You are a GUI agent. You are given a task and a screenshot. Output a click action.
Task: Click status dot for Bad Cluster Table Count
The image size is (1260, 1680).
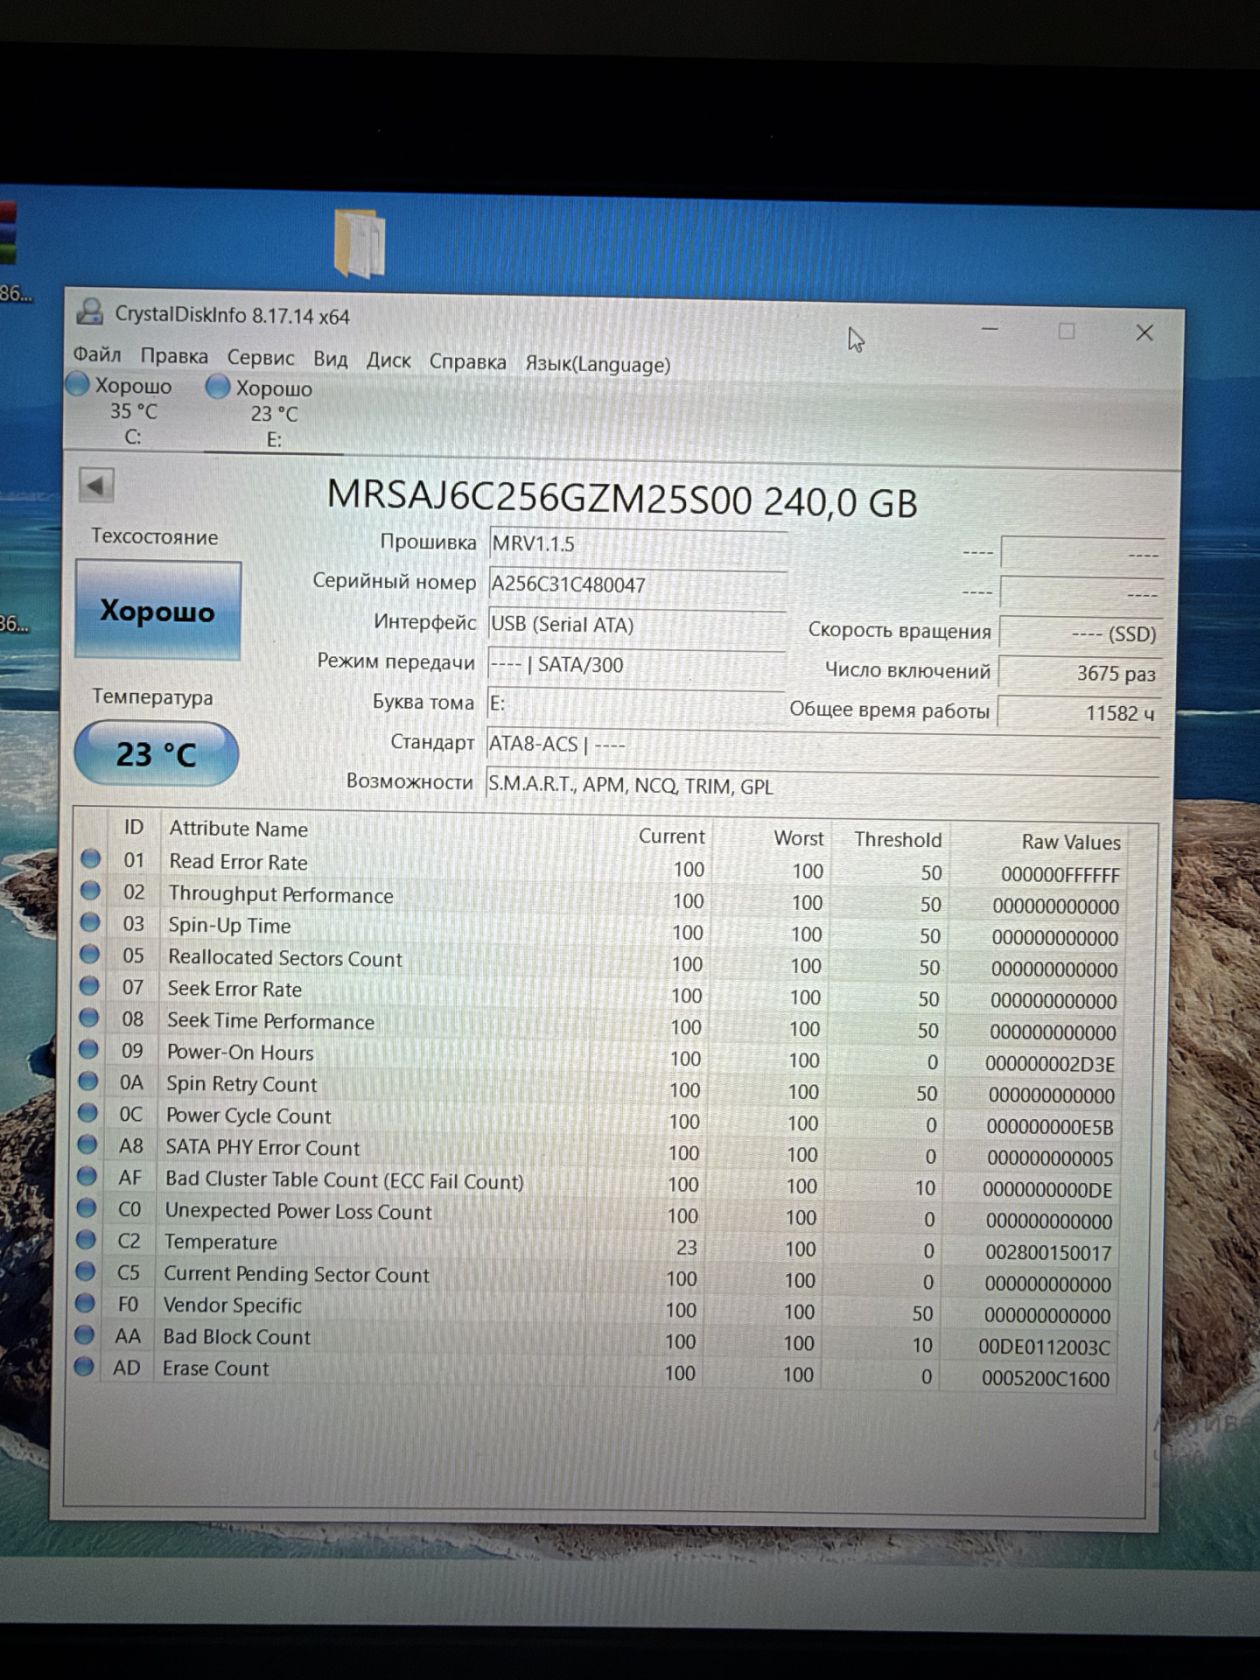click(x=86, y=1176)
